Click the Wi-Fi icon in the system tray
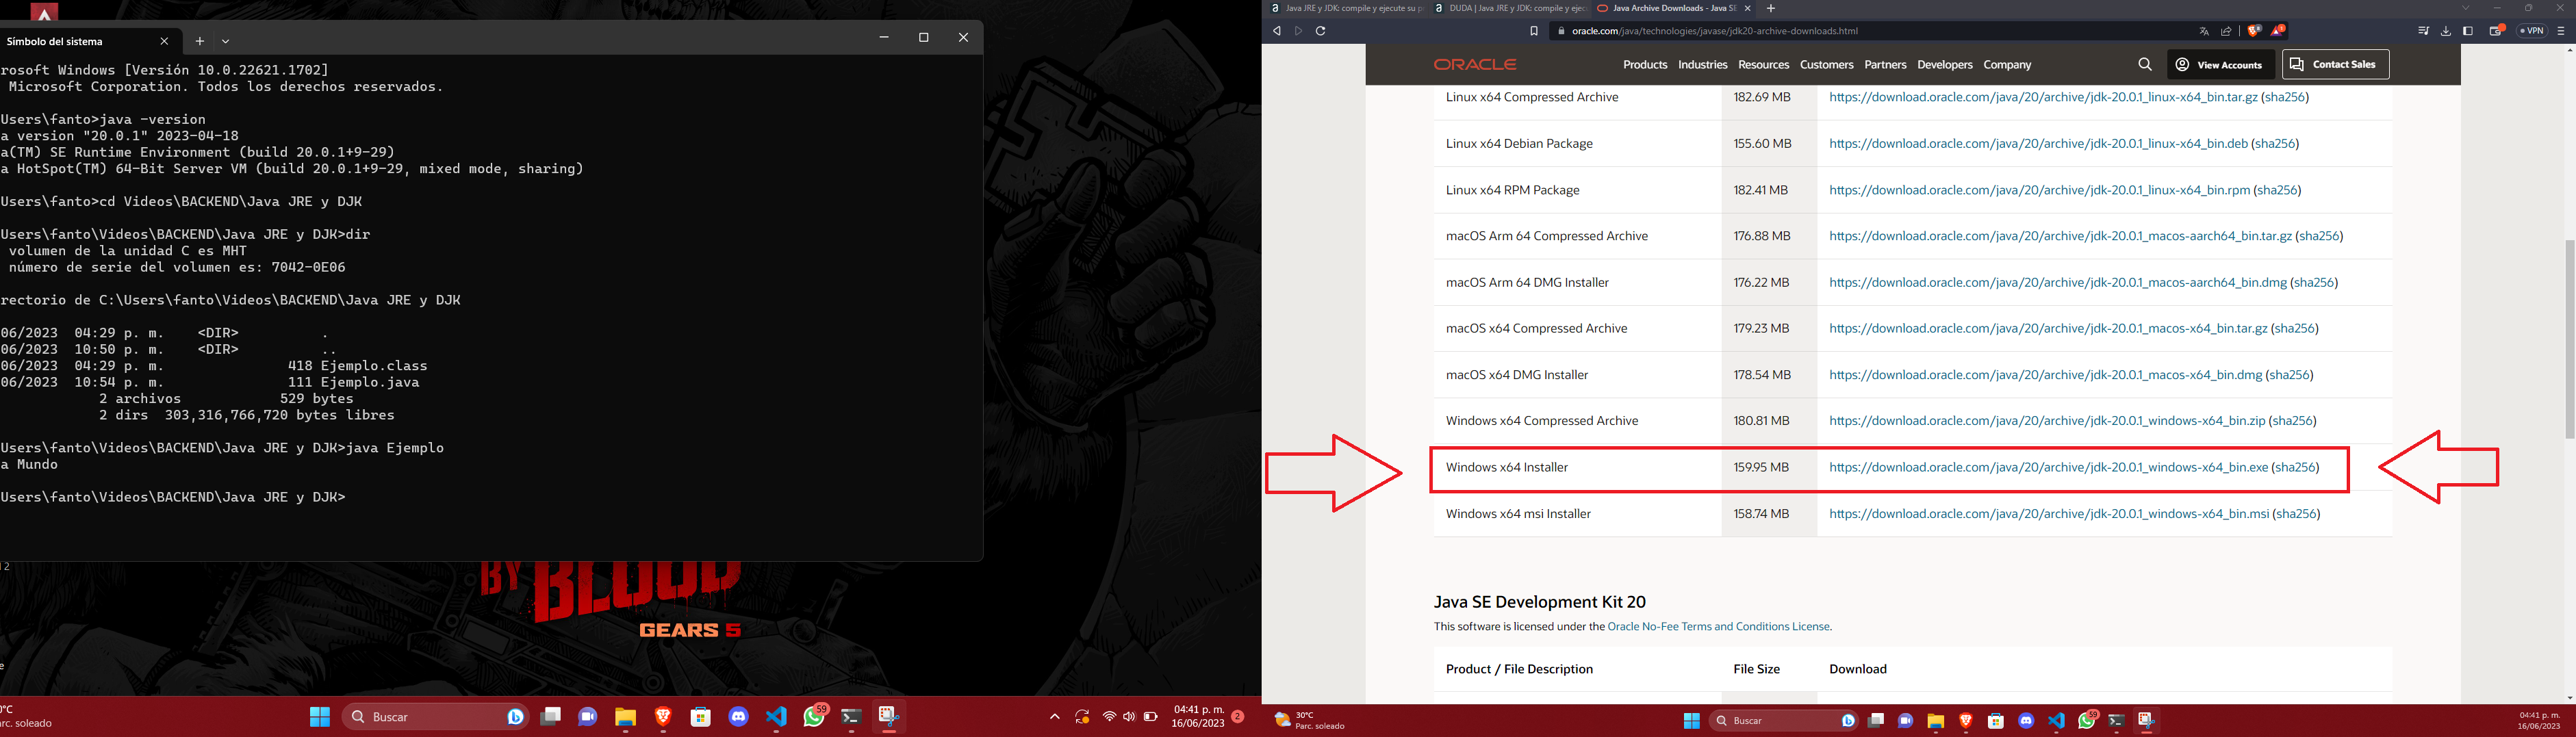Viewport: 2576px width, 737px height. 1109,717
